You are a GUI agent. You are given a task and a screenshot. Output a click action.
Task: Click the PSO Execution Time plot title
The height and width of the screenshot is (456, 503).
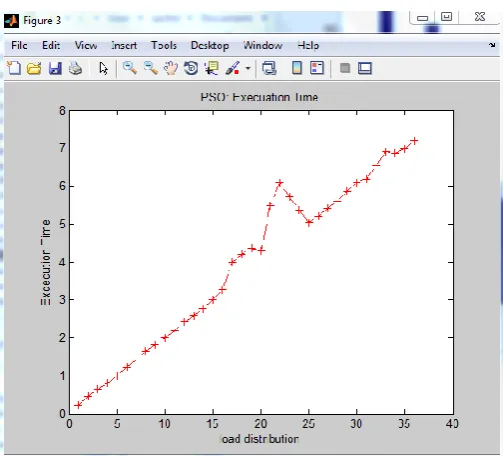coord(259,97)
